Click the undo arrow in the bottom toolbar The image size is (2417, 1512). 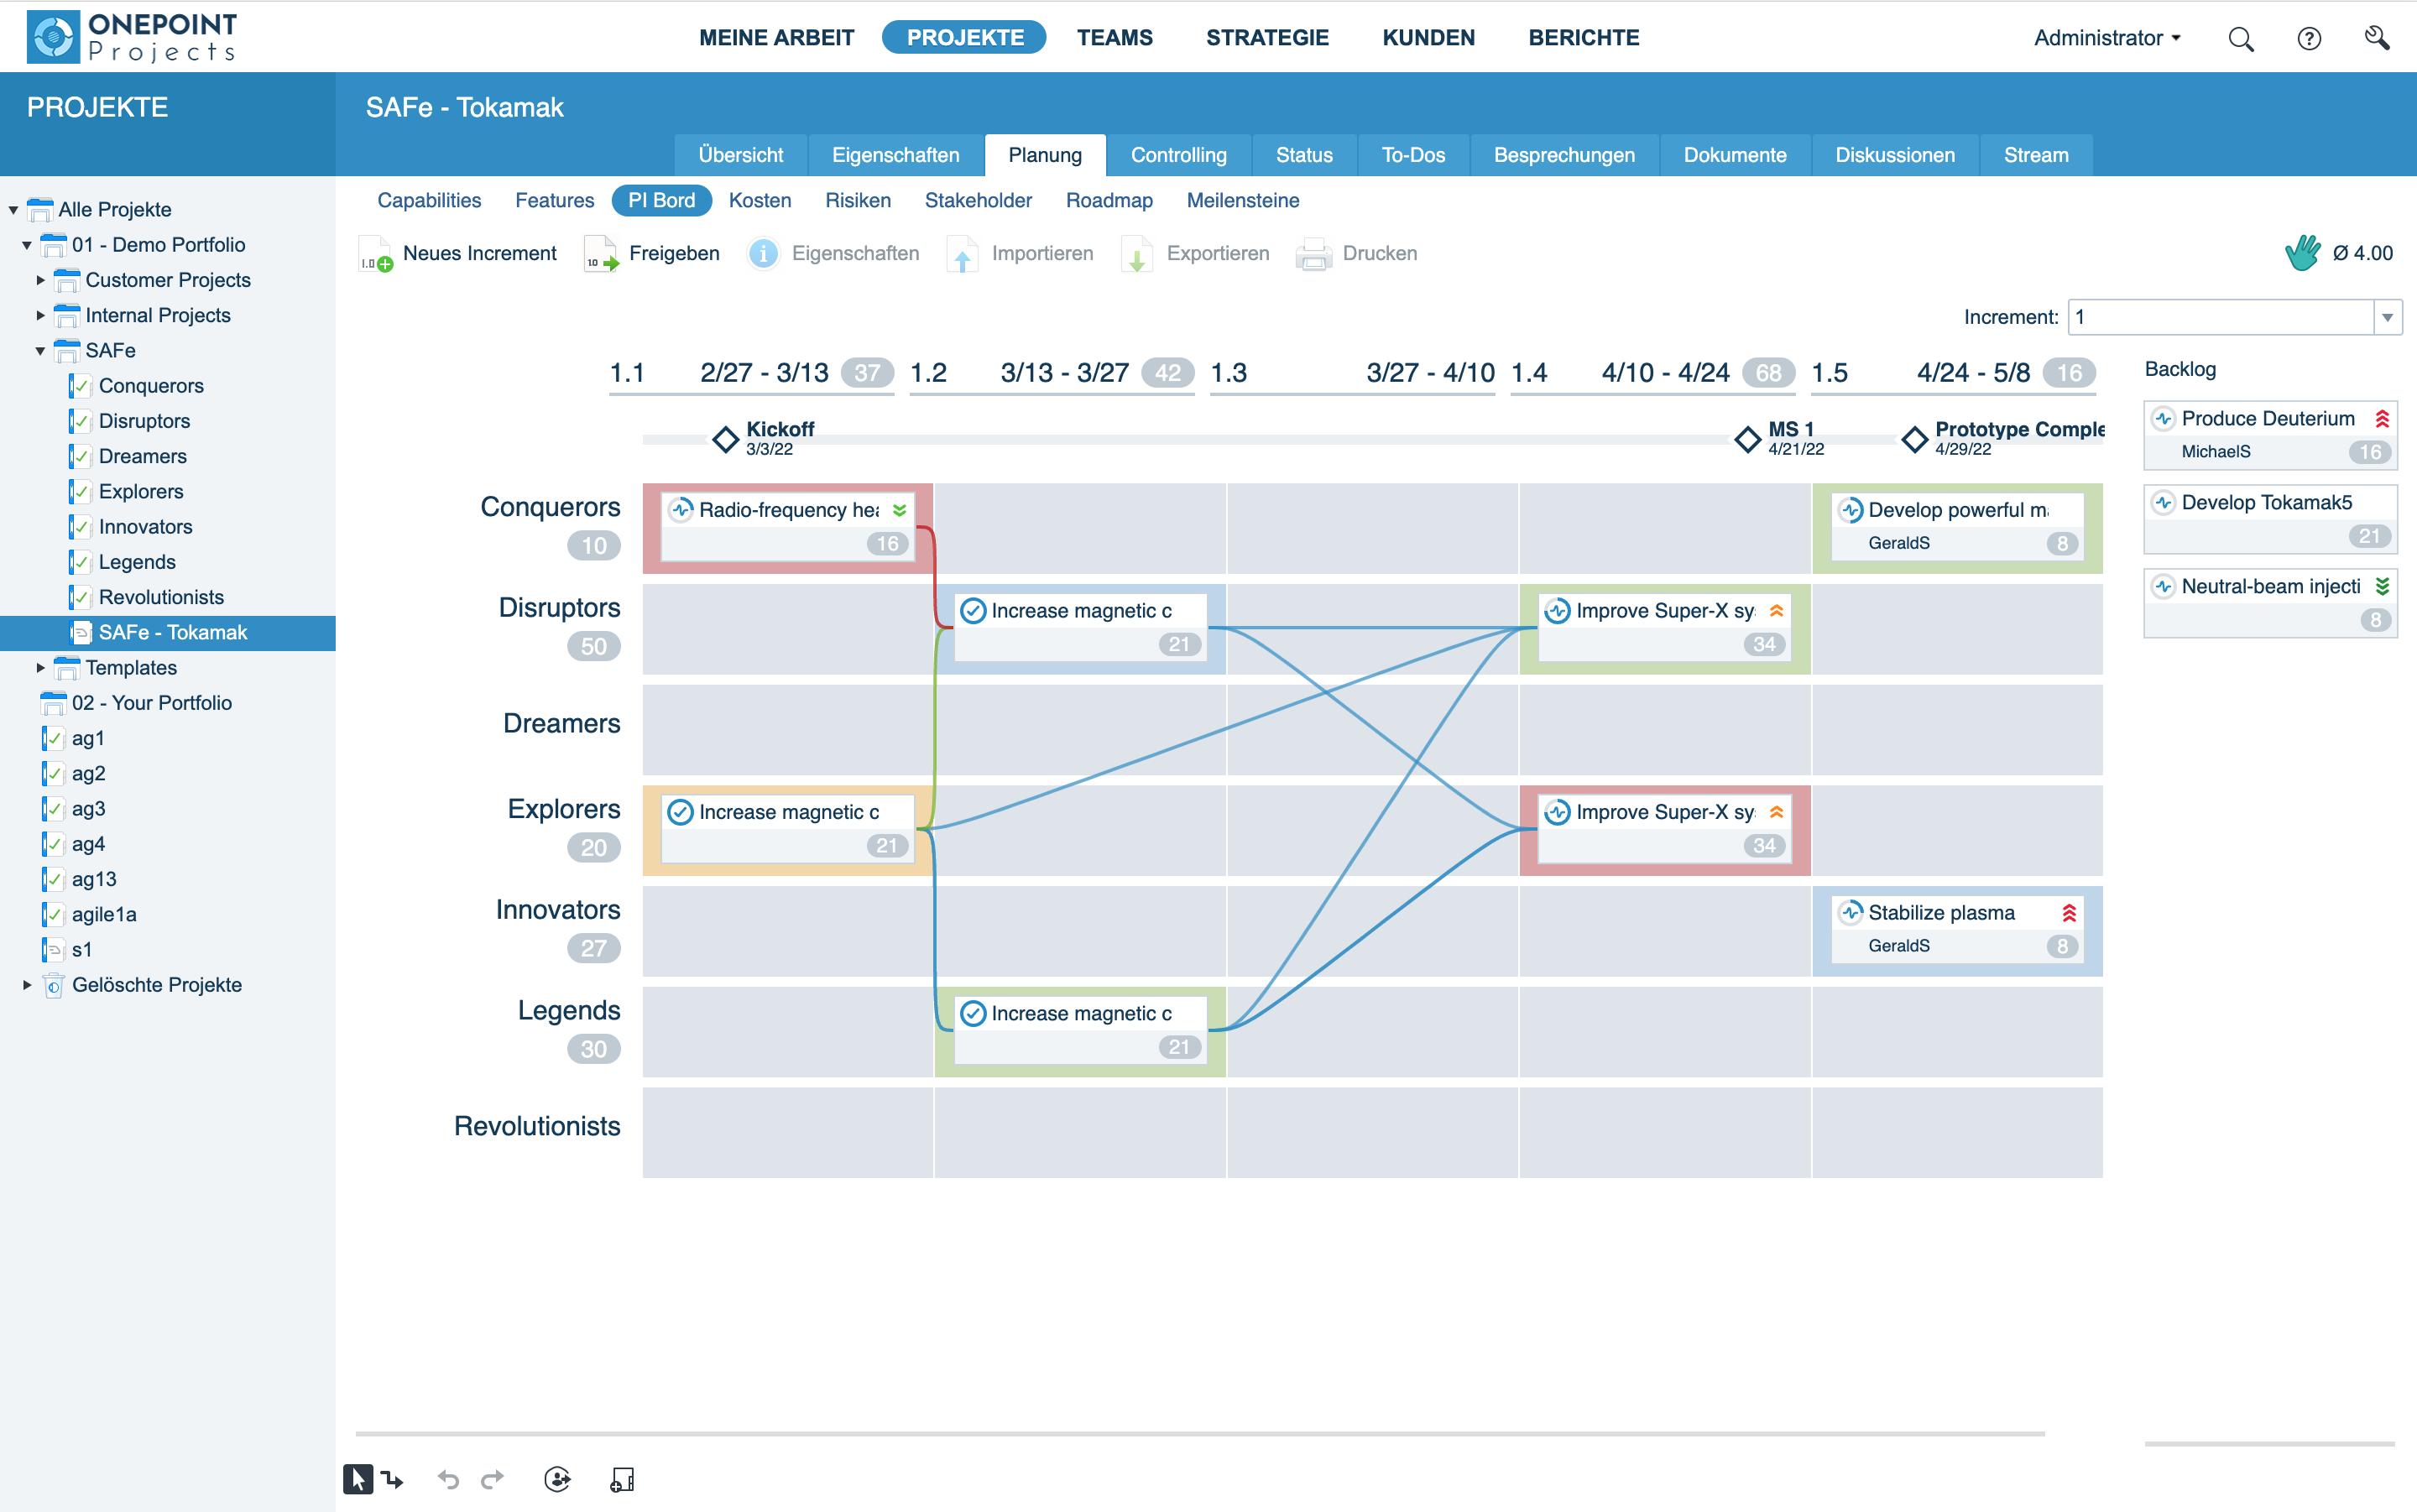coord(447,1478)
